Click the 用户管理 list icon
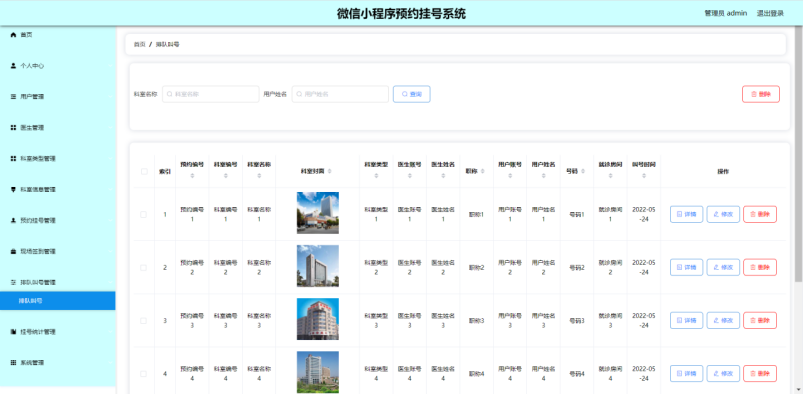The width and height of the screenshot is (803, 394). (x=13, y=97)
